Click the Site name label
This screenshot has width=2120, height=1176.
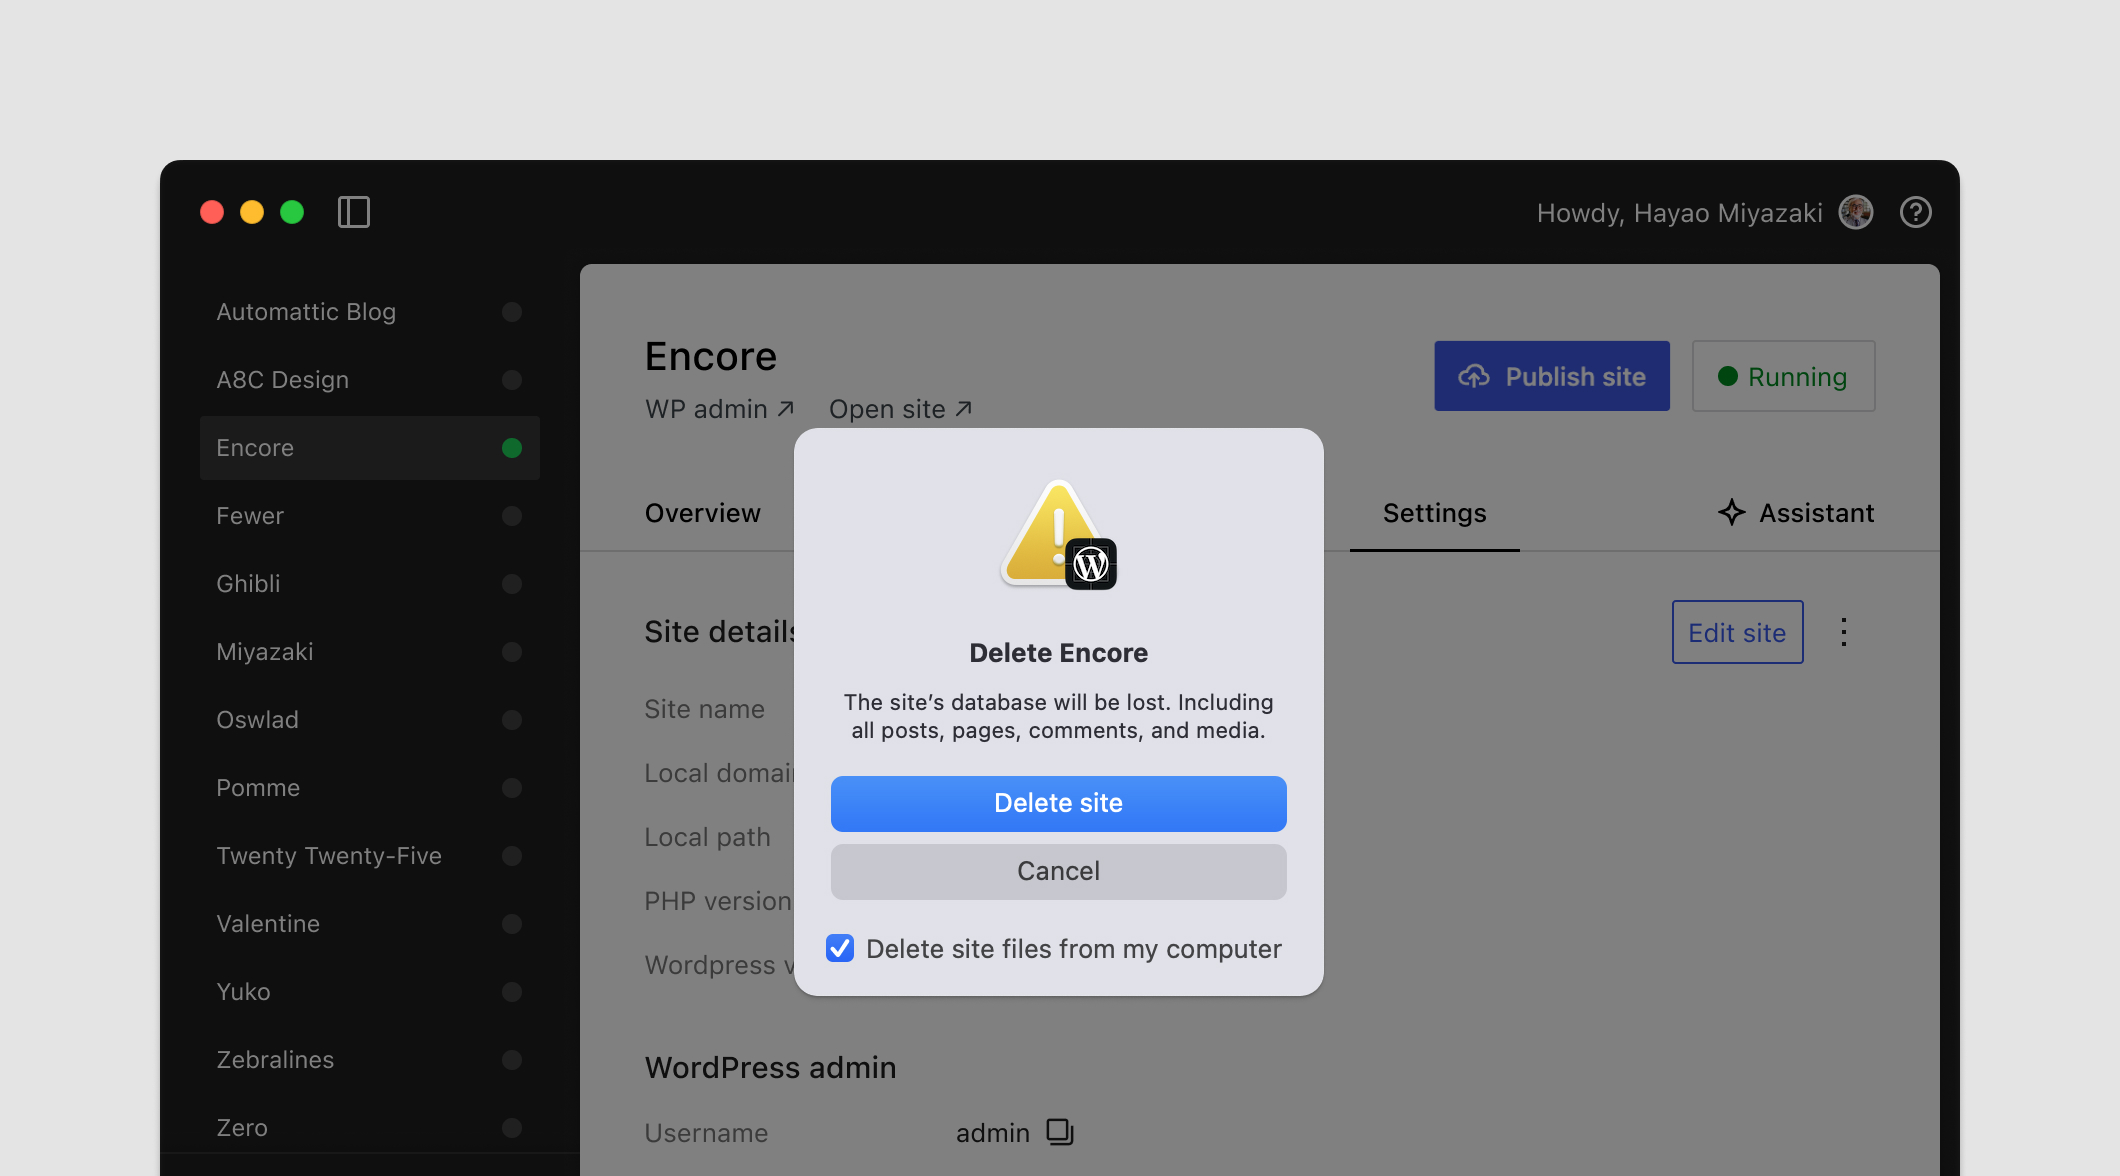pos(704,709)
